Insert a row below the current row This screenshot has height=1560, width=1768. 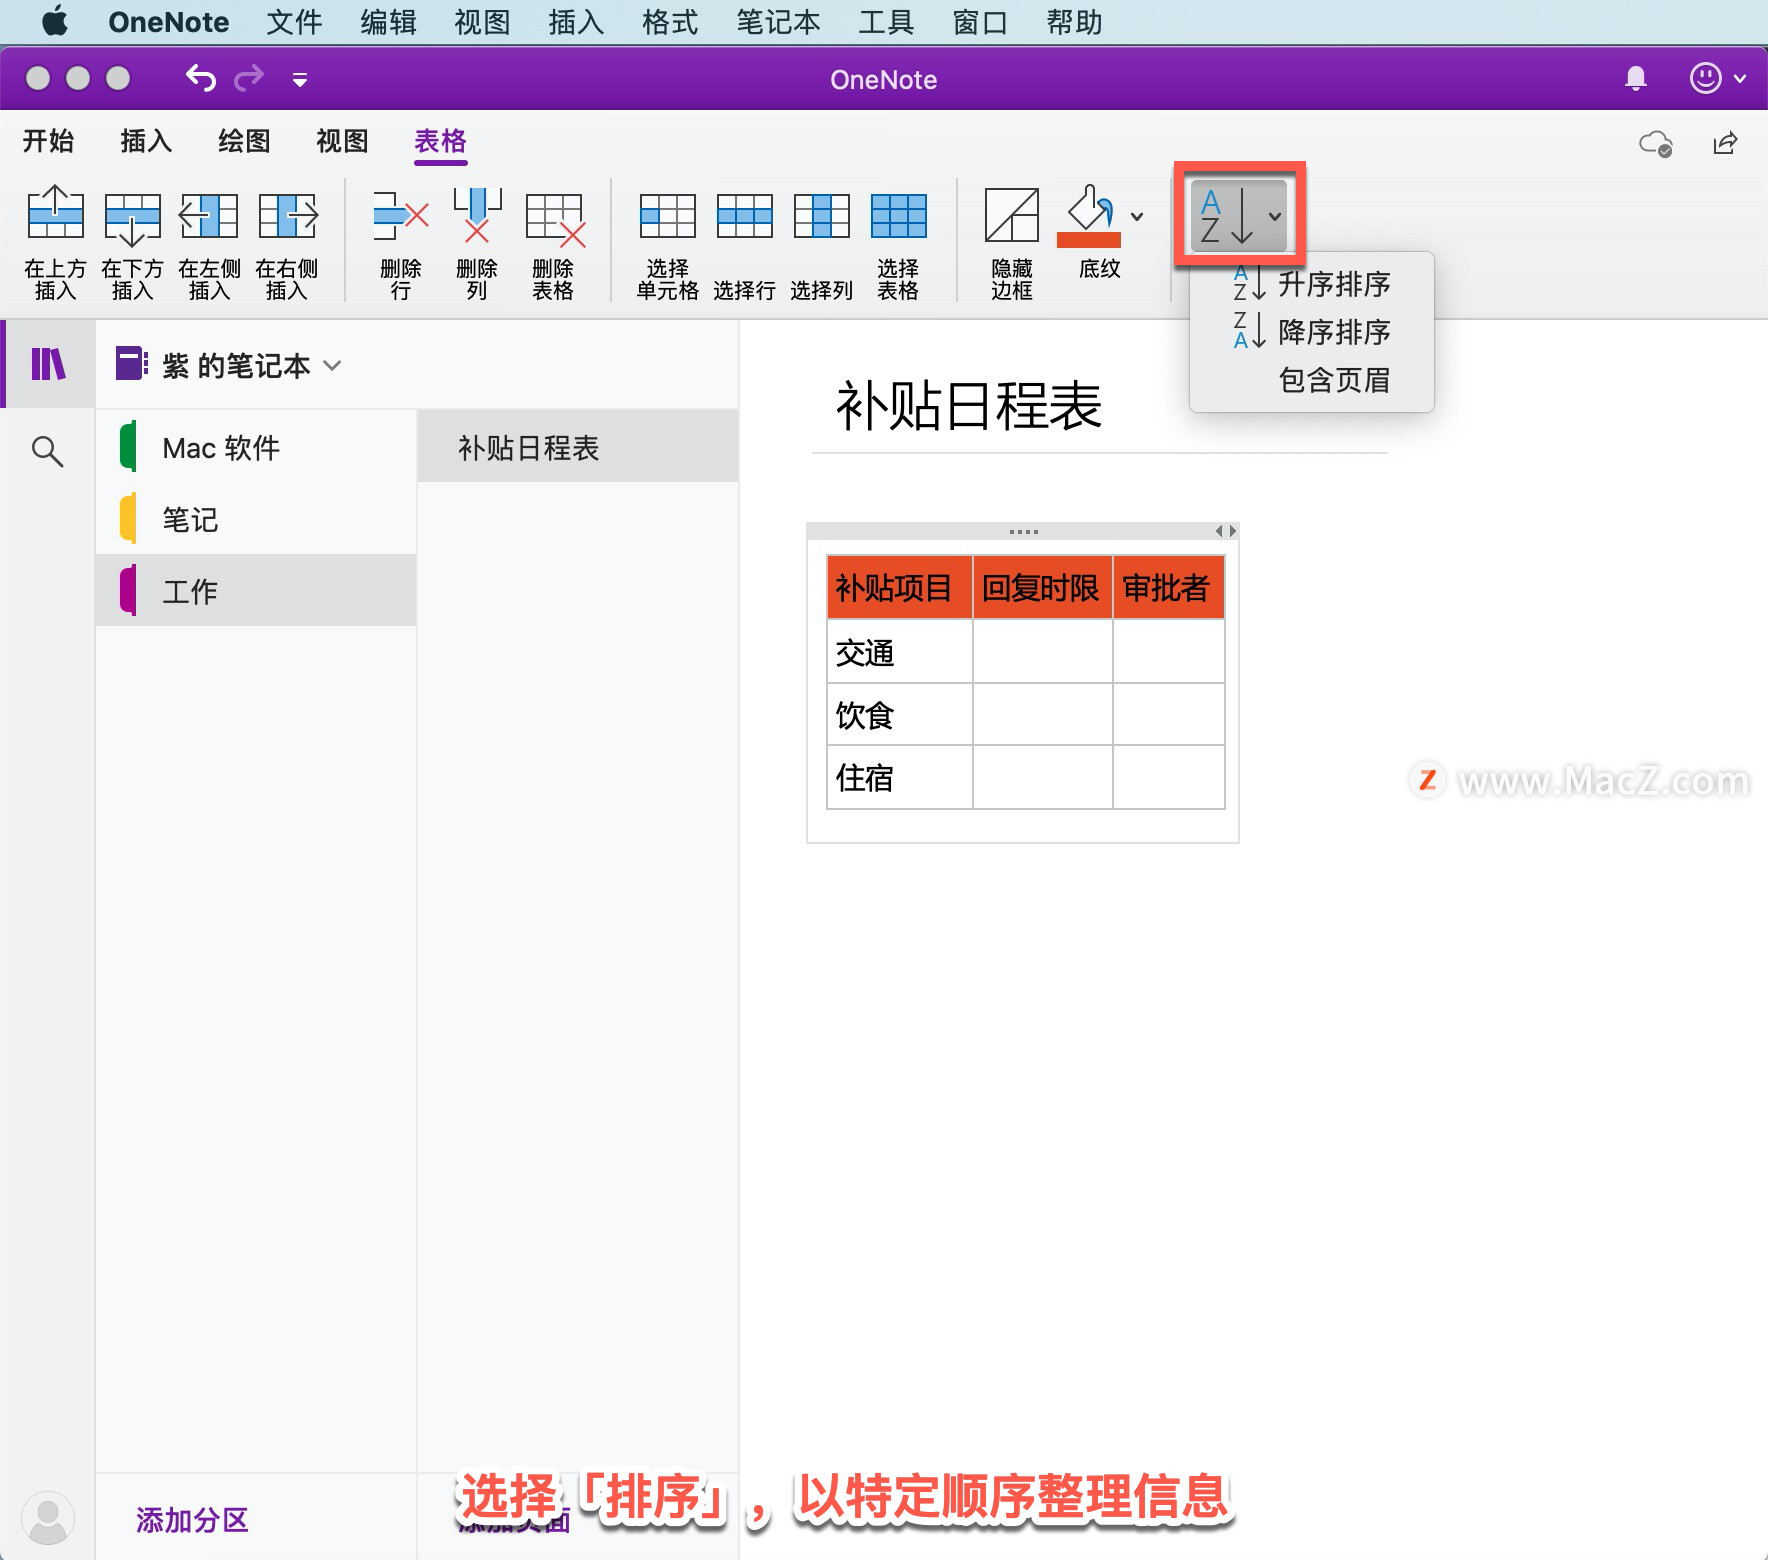tap(132, 242)
